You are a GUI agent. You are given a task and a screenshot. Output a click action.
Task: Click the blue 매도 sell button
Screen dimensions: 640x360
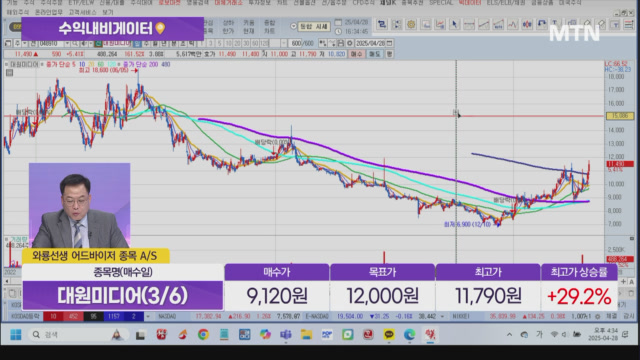coord(374,54)
